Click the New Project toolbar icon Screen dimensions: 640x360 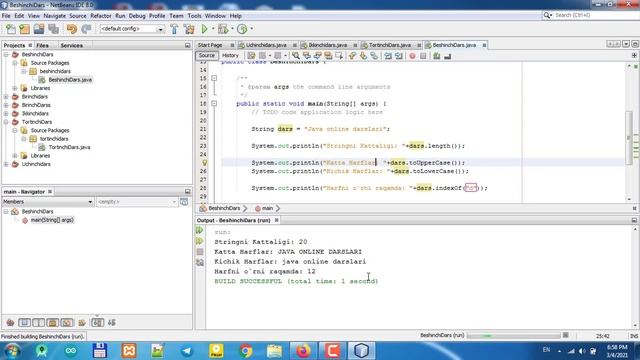(24, 29)
